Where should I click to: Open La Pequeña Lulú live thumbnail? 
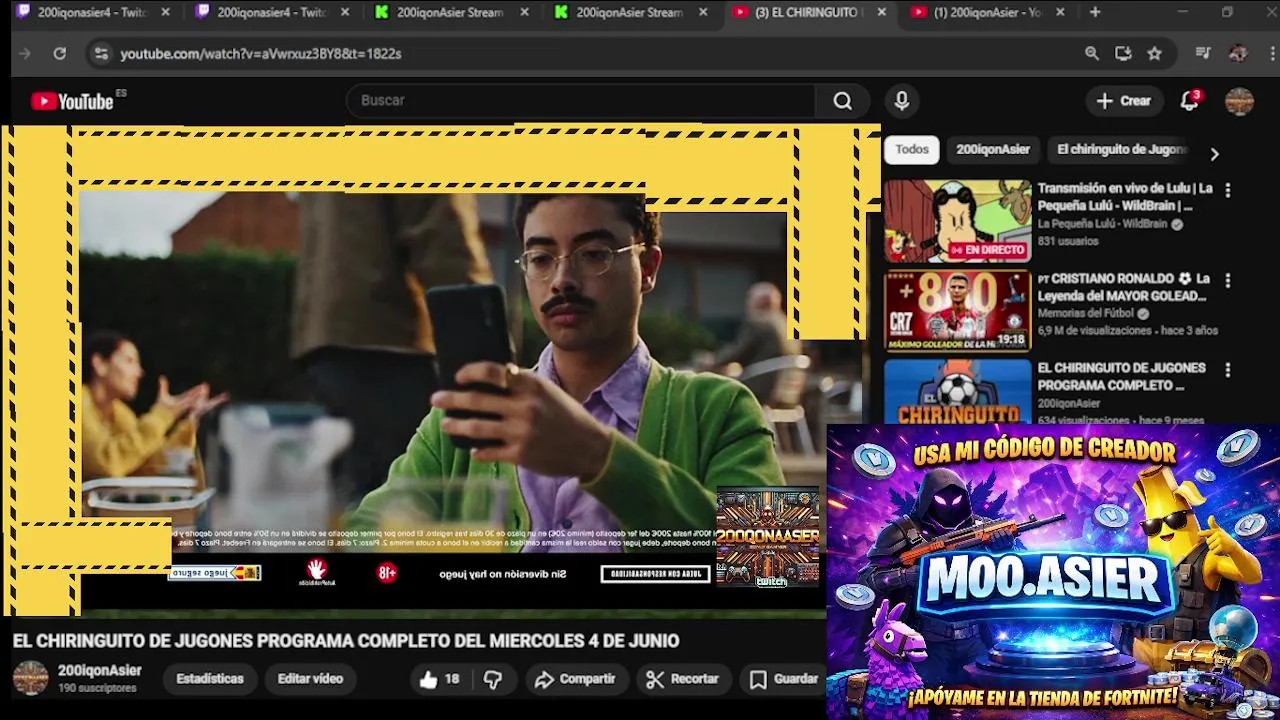(957, 221)
